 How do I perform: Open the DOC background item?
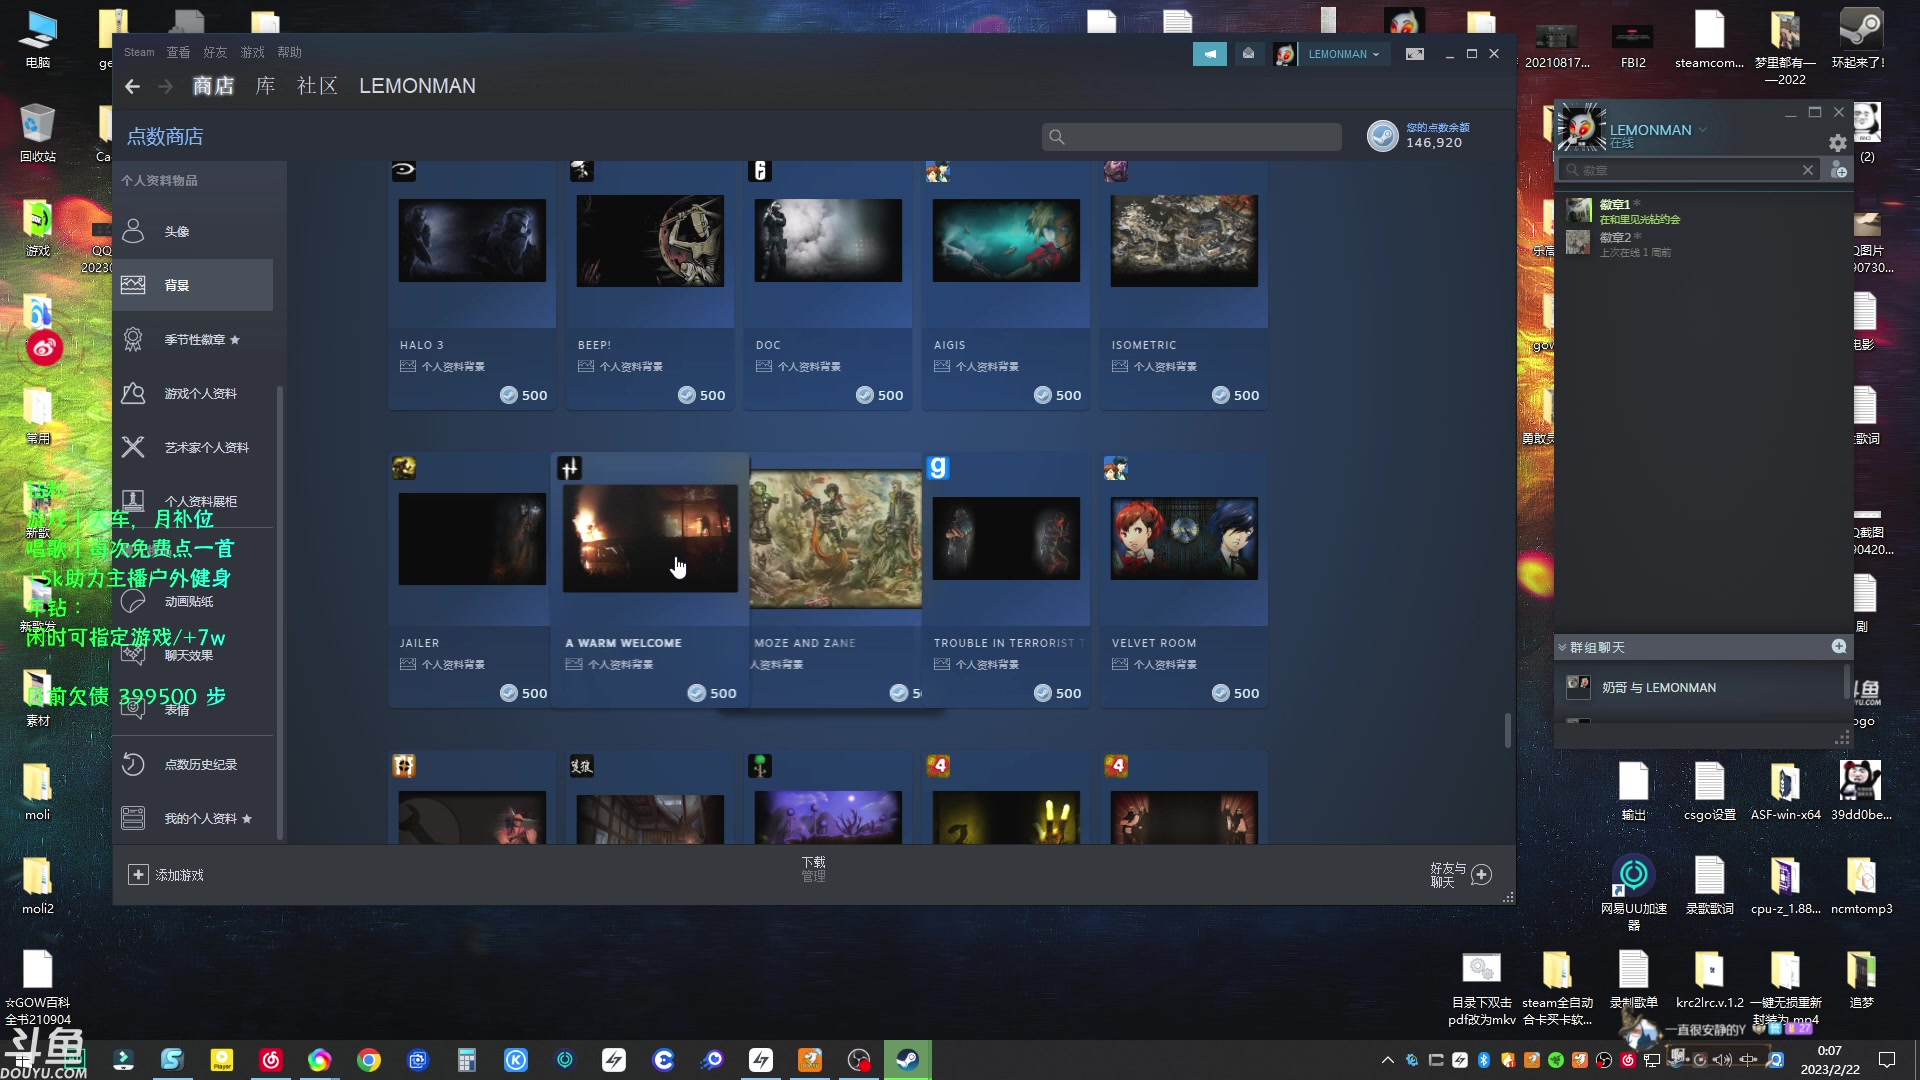[828, 286]
